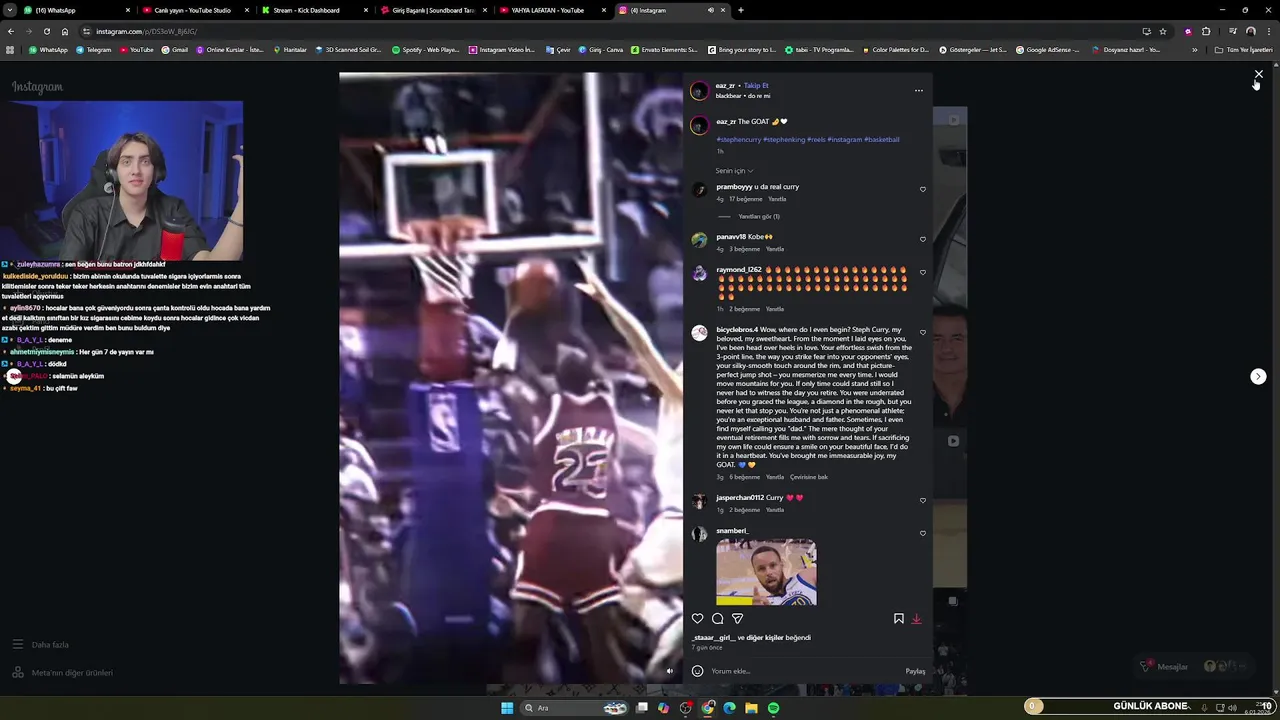
Task: Like the post with the heart icon
Action: pyautogui.click(x=697, y=618)
